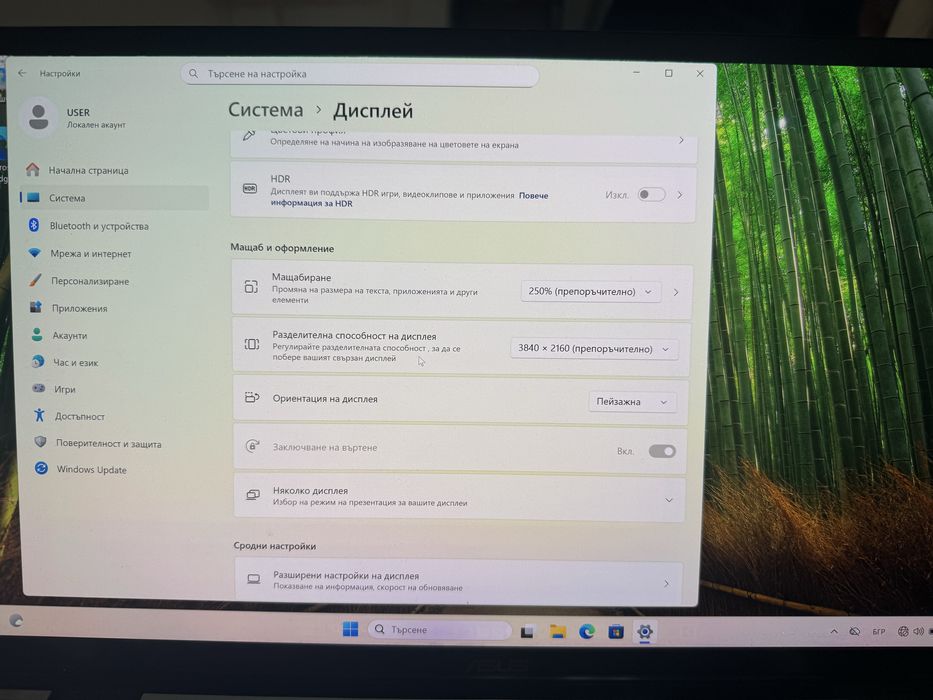The height and width of the screenshot is (700, 933).
Task: Toggle Заключване на въртене switch
Action: 662,451
